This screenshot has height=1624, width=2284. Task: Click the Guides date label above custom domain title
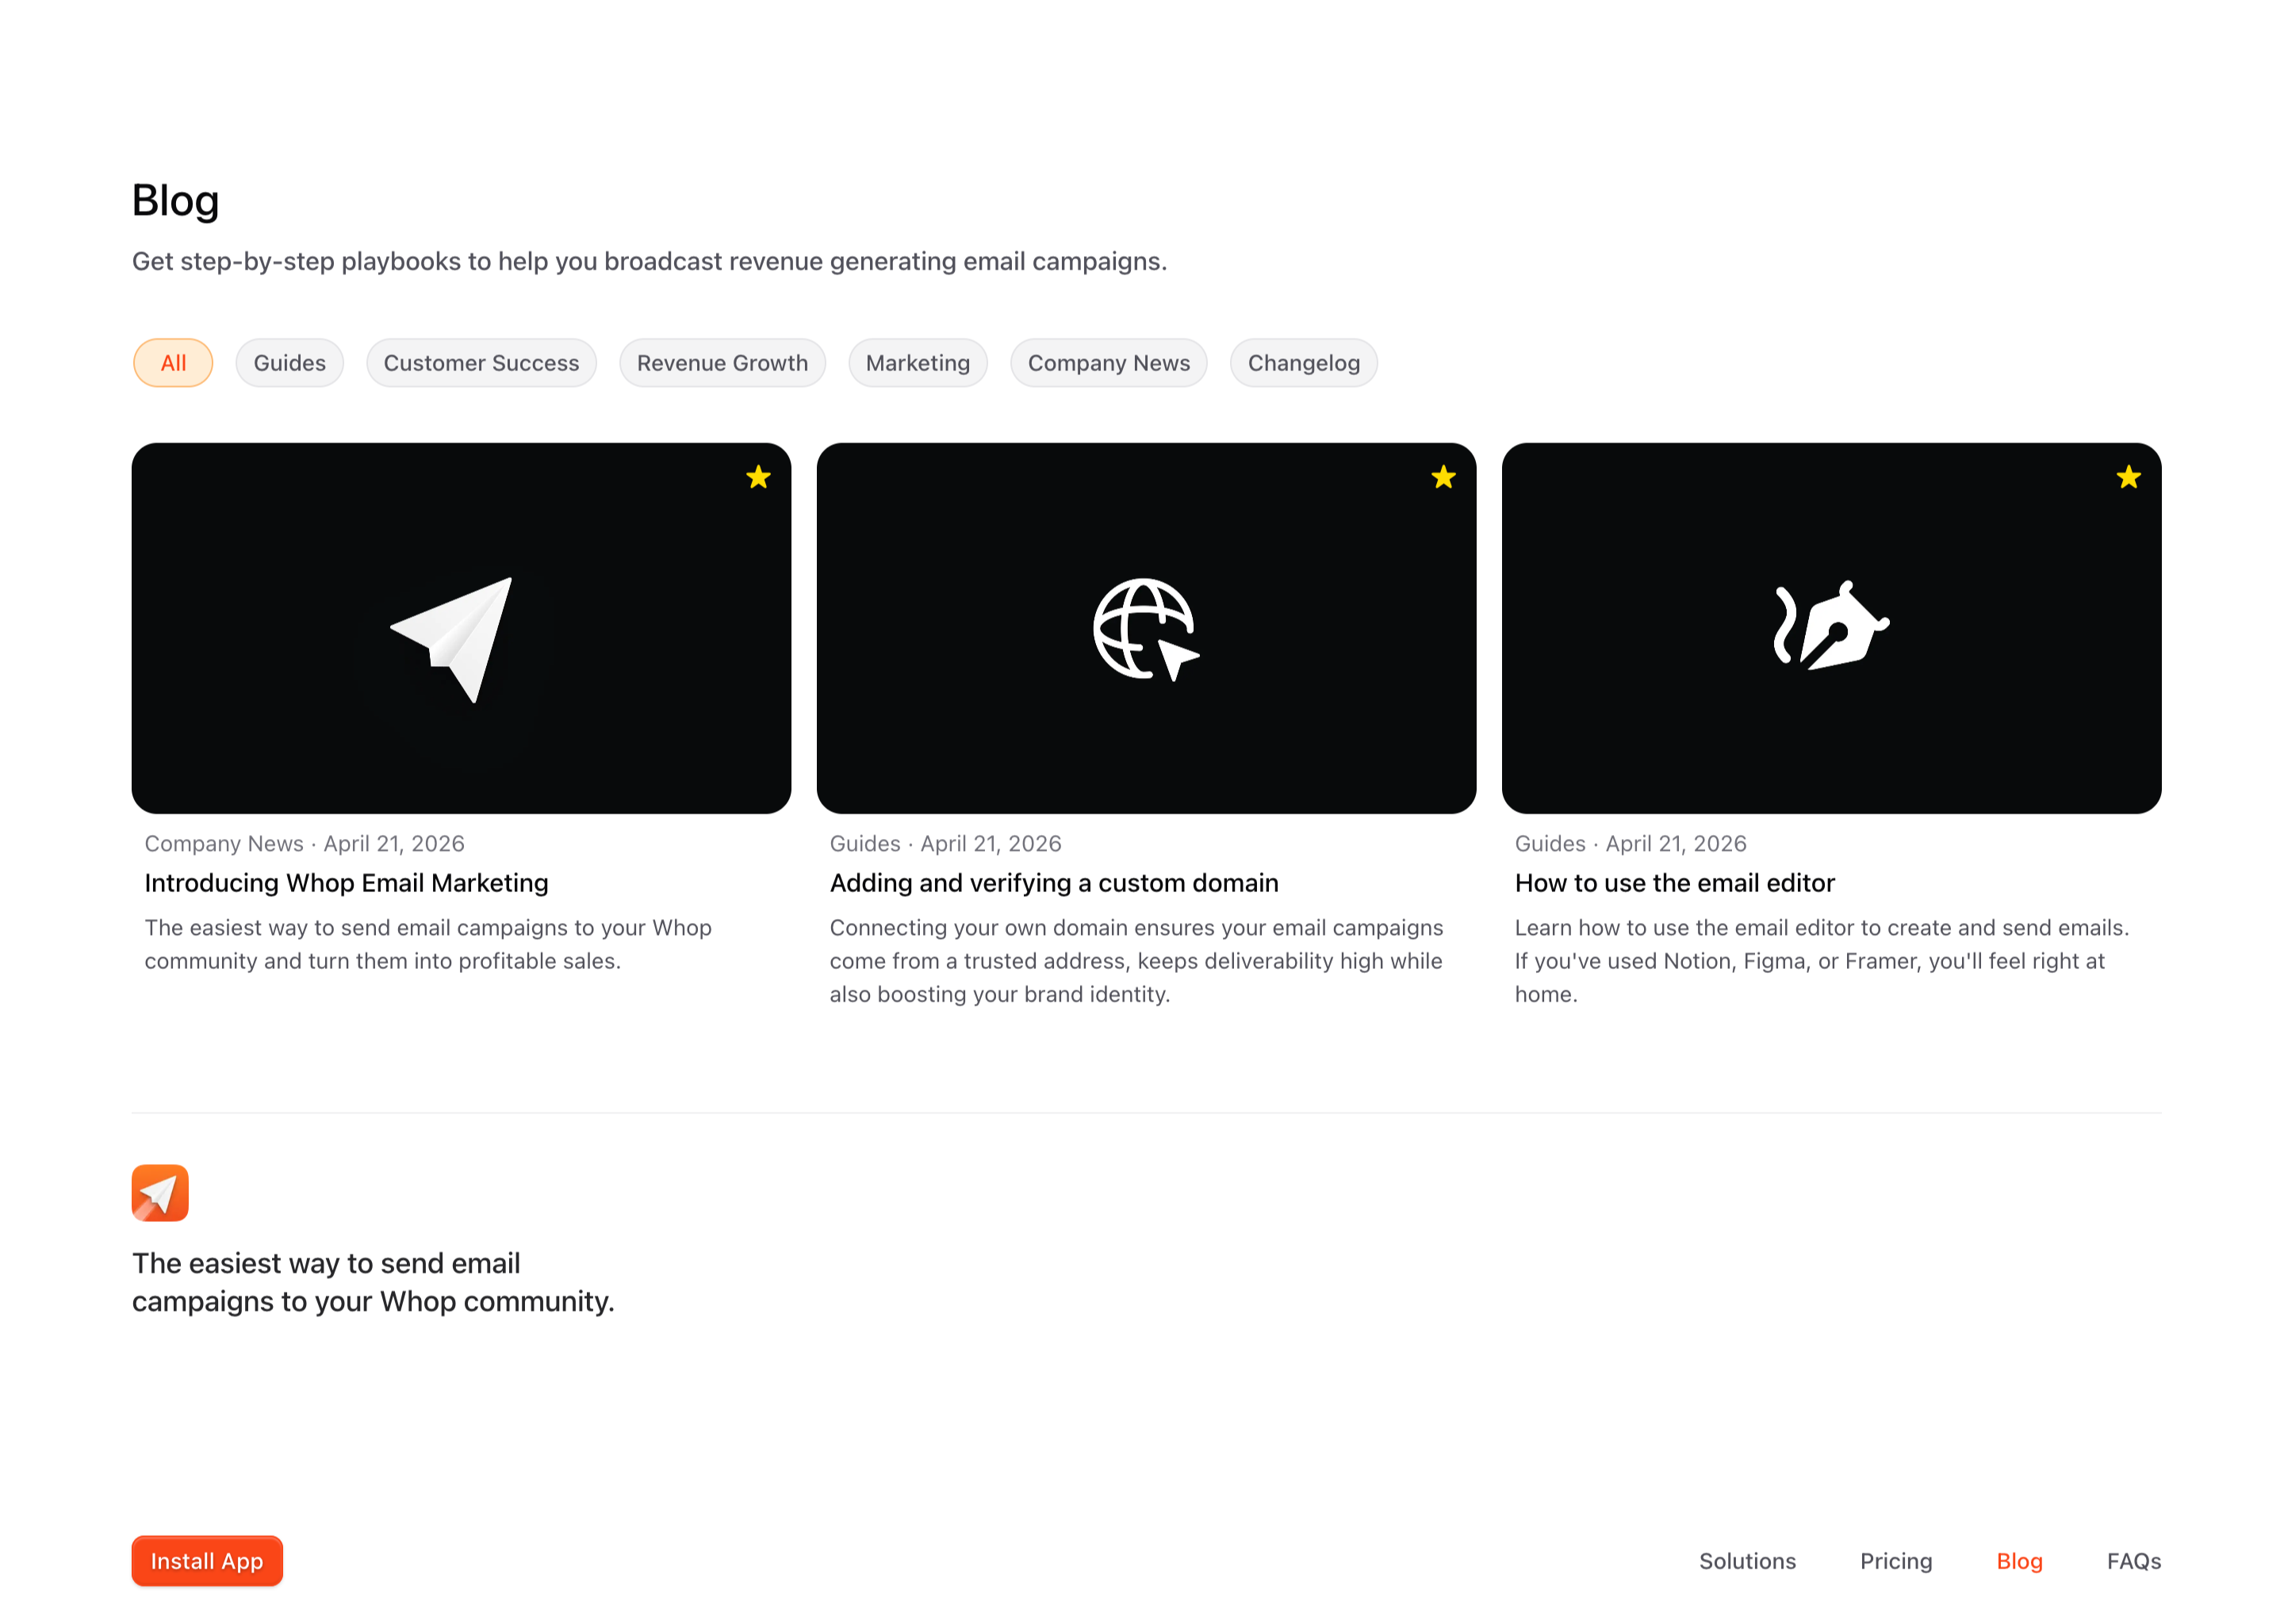(x=945, y=844)
